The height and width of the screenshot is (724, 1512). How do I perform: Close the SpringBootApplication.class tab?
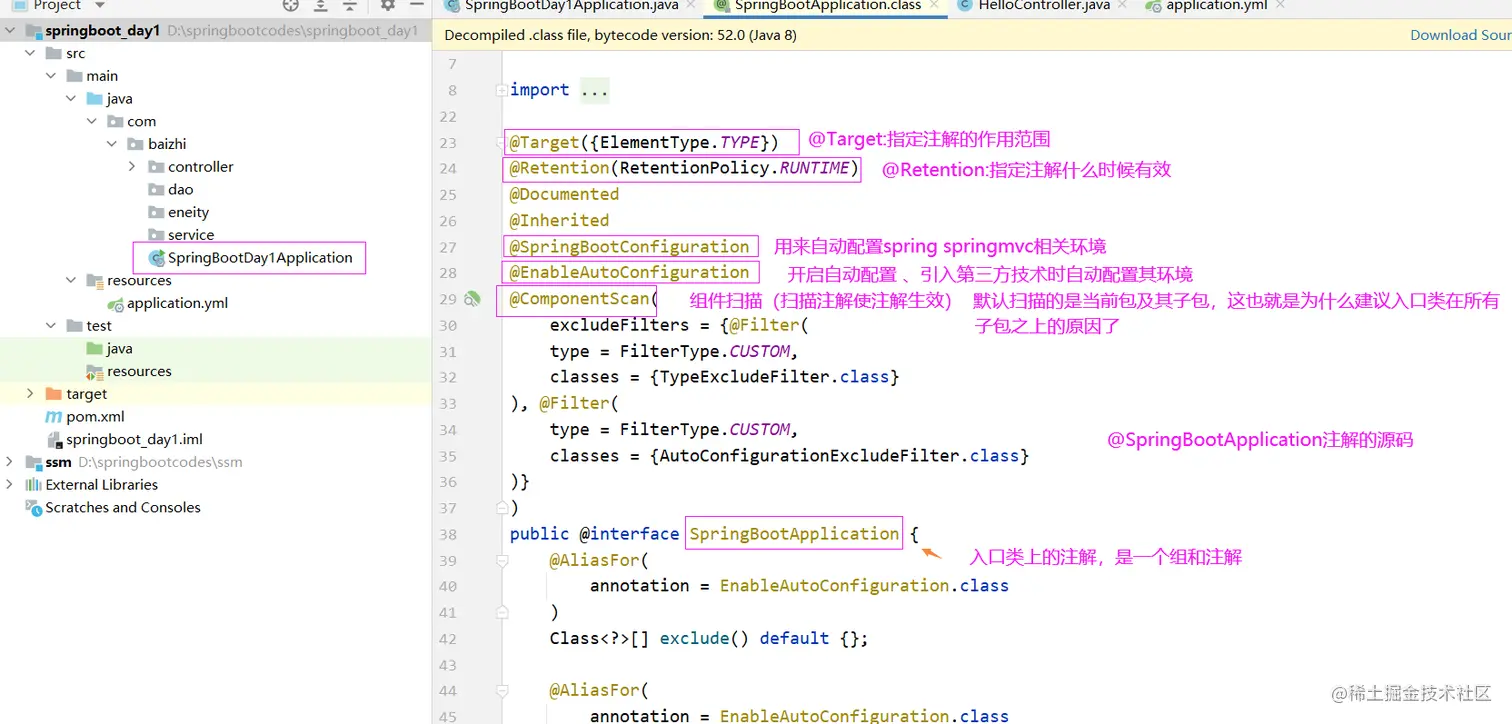(934, 5)
